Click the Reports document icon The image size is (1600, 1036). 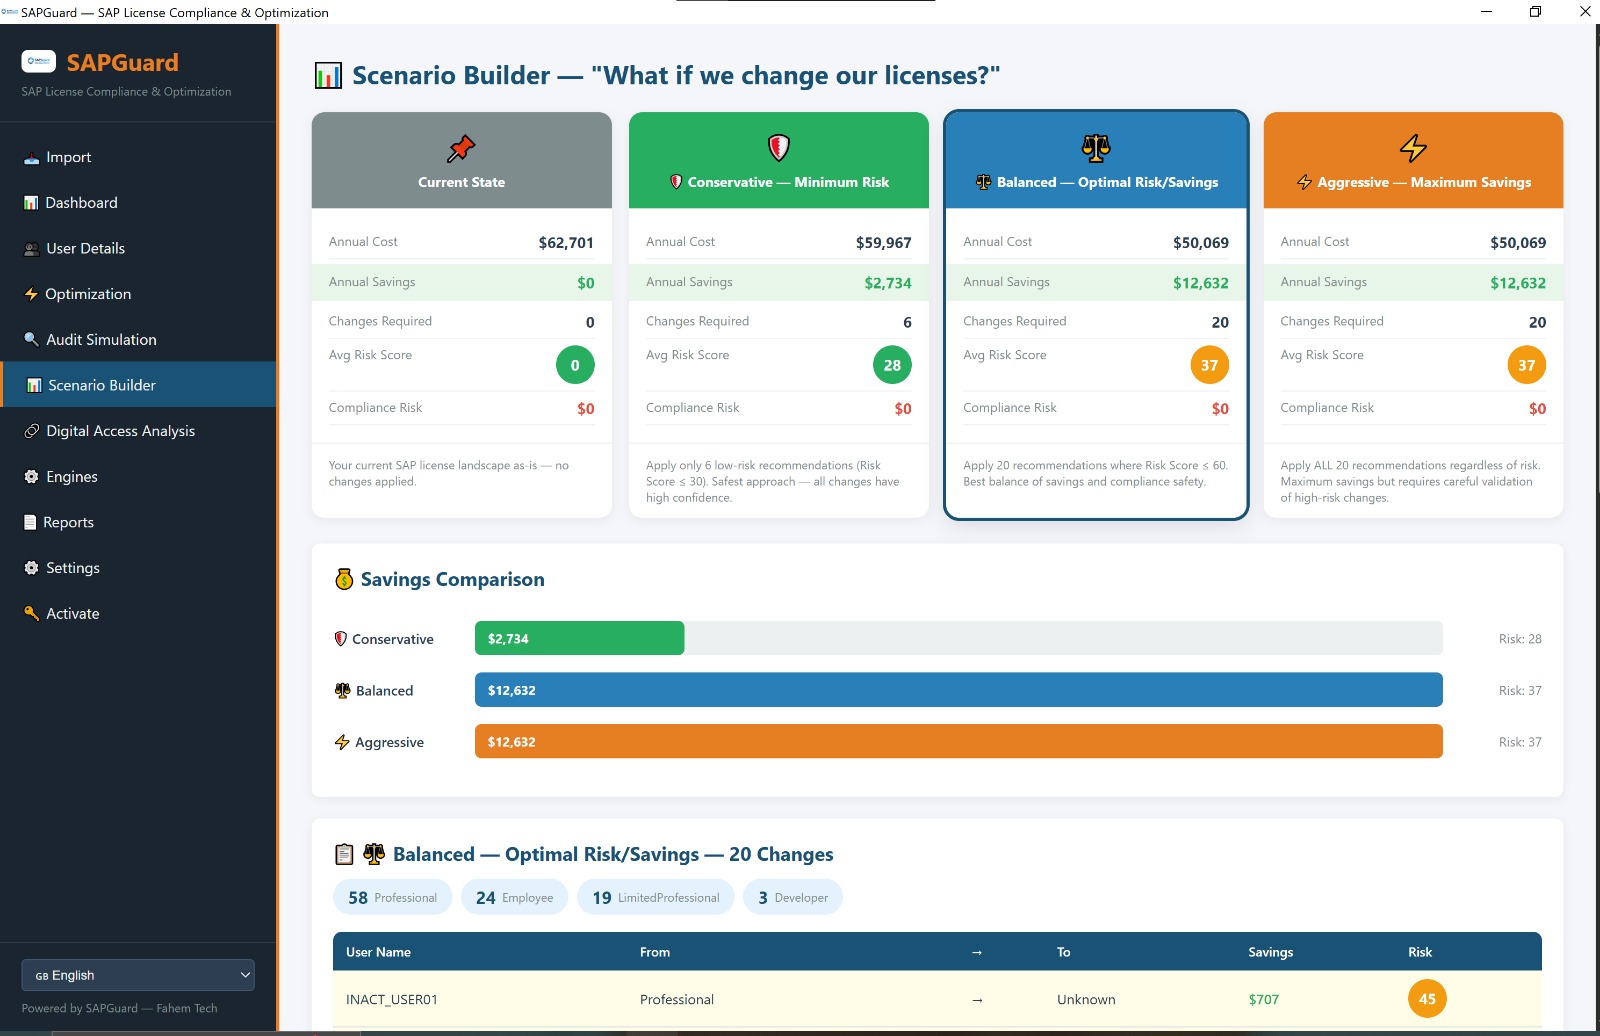[31, 522]
